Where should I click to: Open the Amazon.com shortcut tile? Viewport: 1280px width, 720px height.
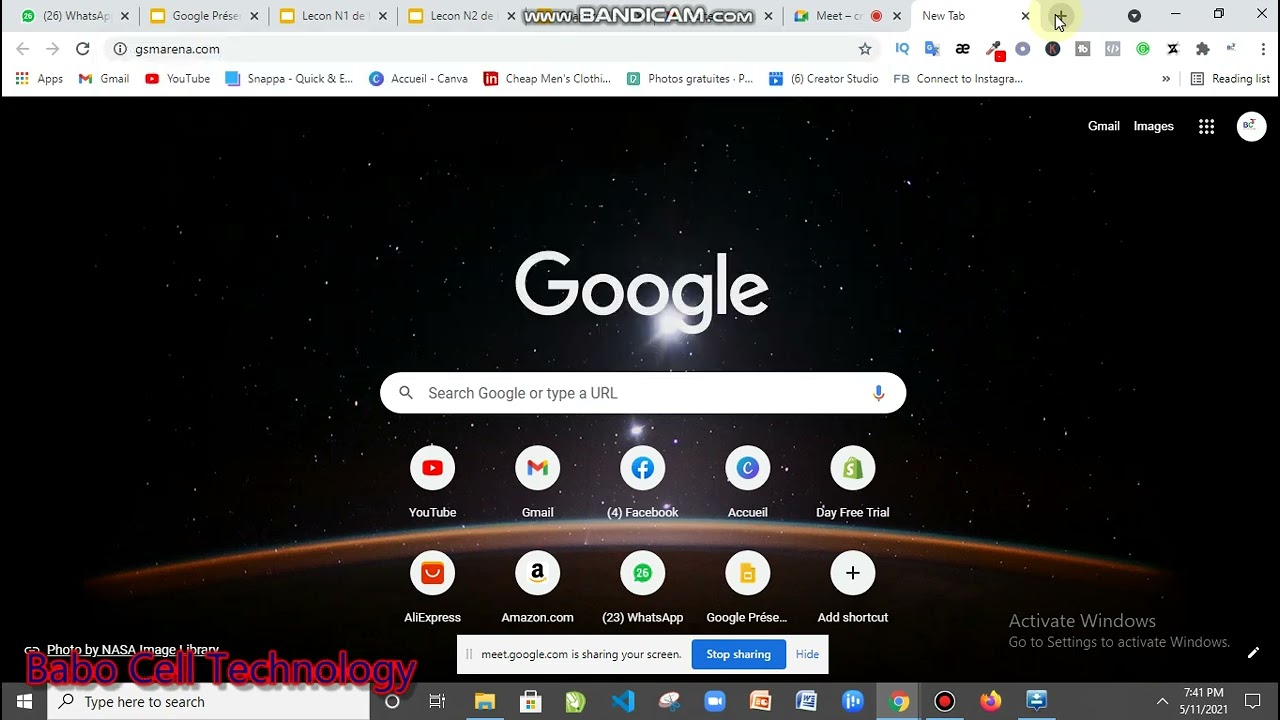pyautogui.click(x=537, y=587)
